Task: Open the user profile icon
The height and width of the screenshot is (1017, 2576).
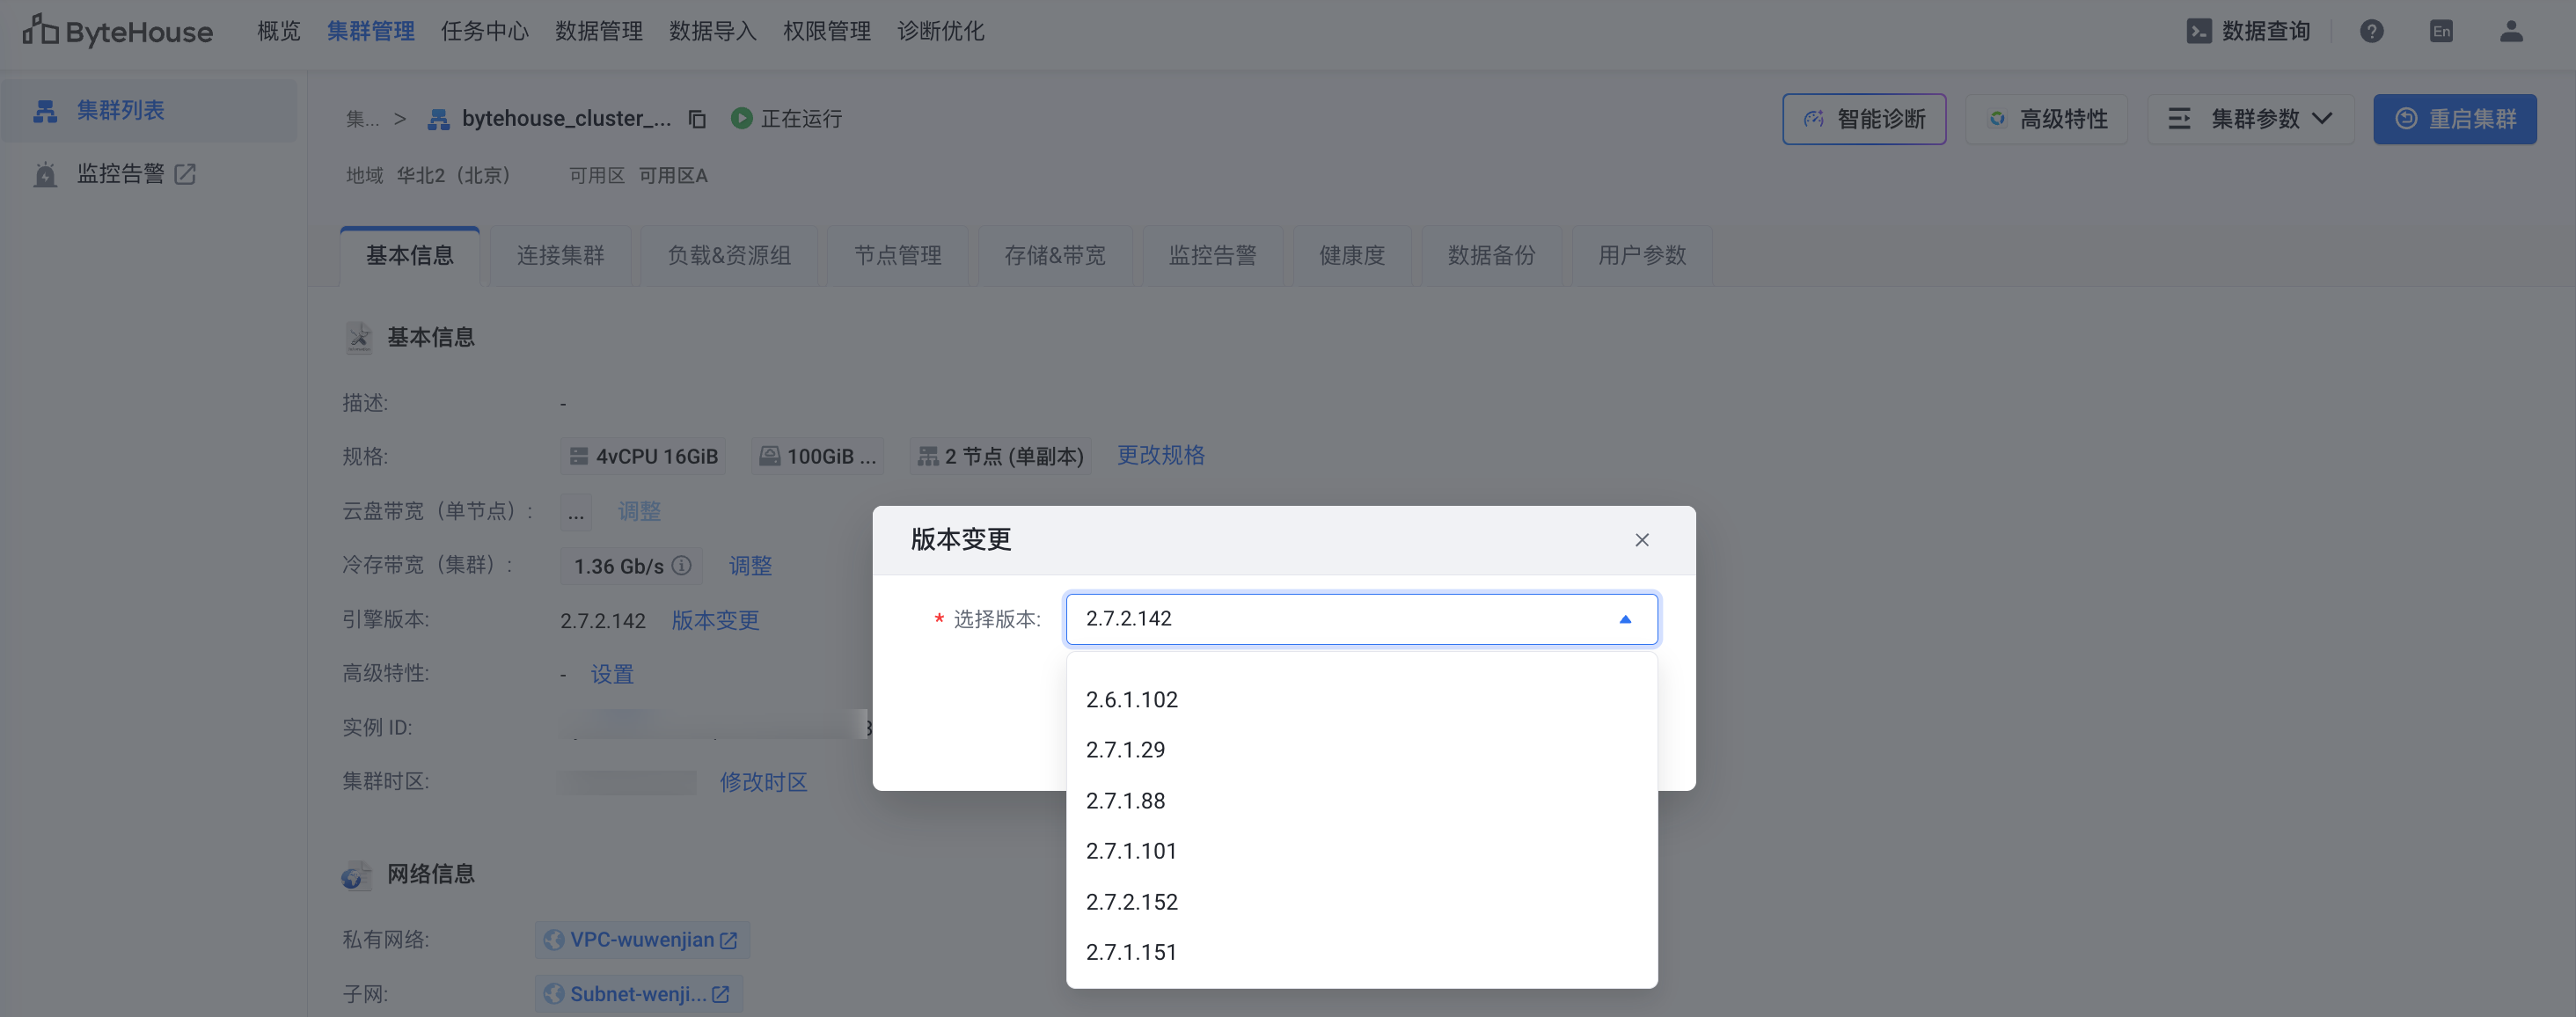Action: coord(2511,31)
